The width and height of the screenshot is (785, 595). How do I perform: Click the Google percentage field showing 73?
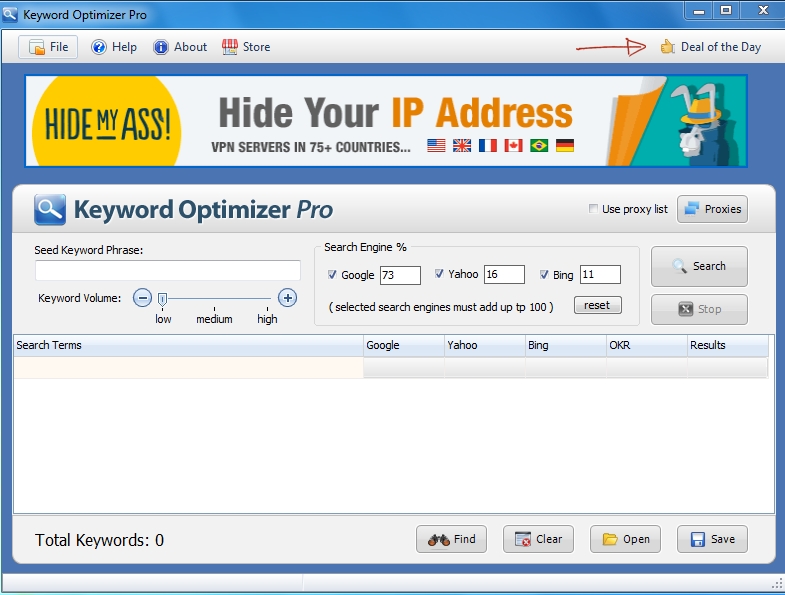[x=401, y=275]
